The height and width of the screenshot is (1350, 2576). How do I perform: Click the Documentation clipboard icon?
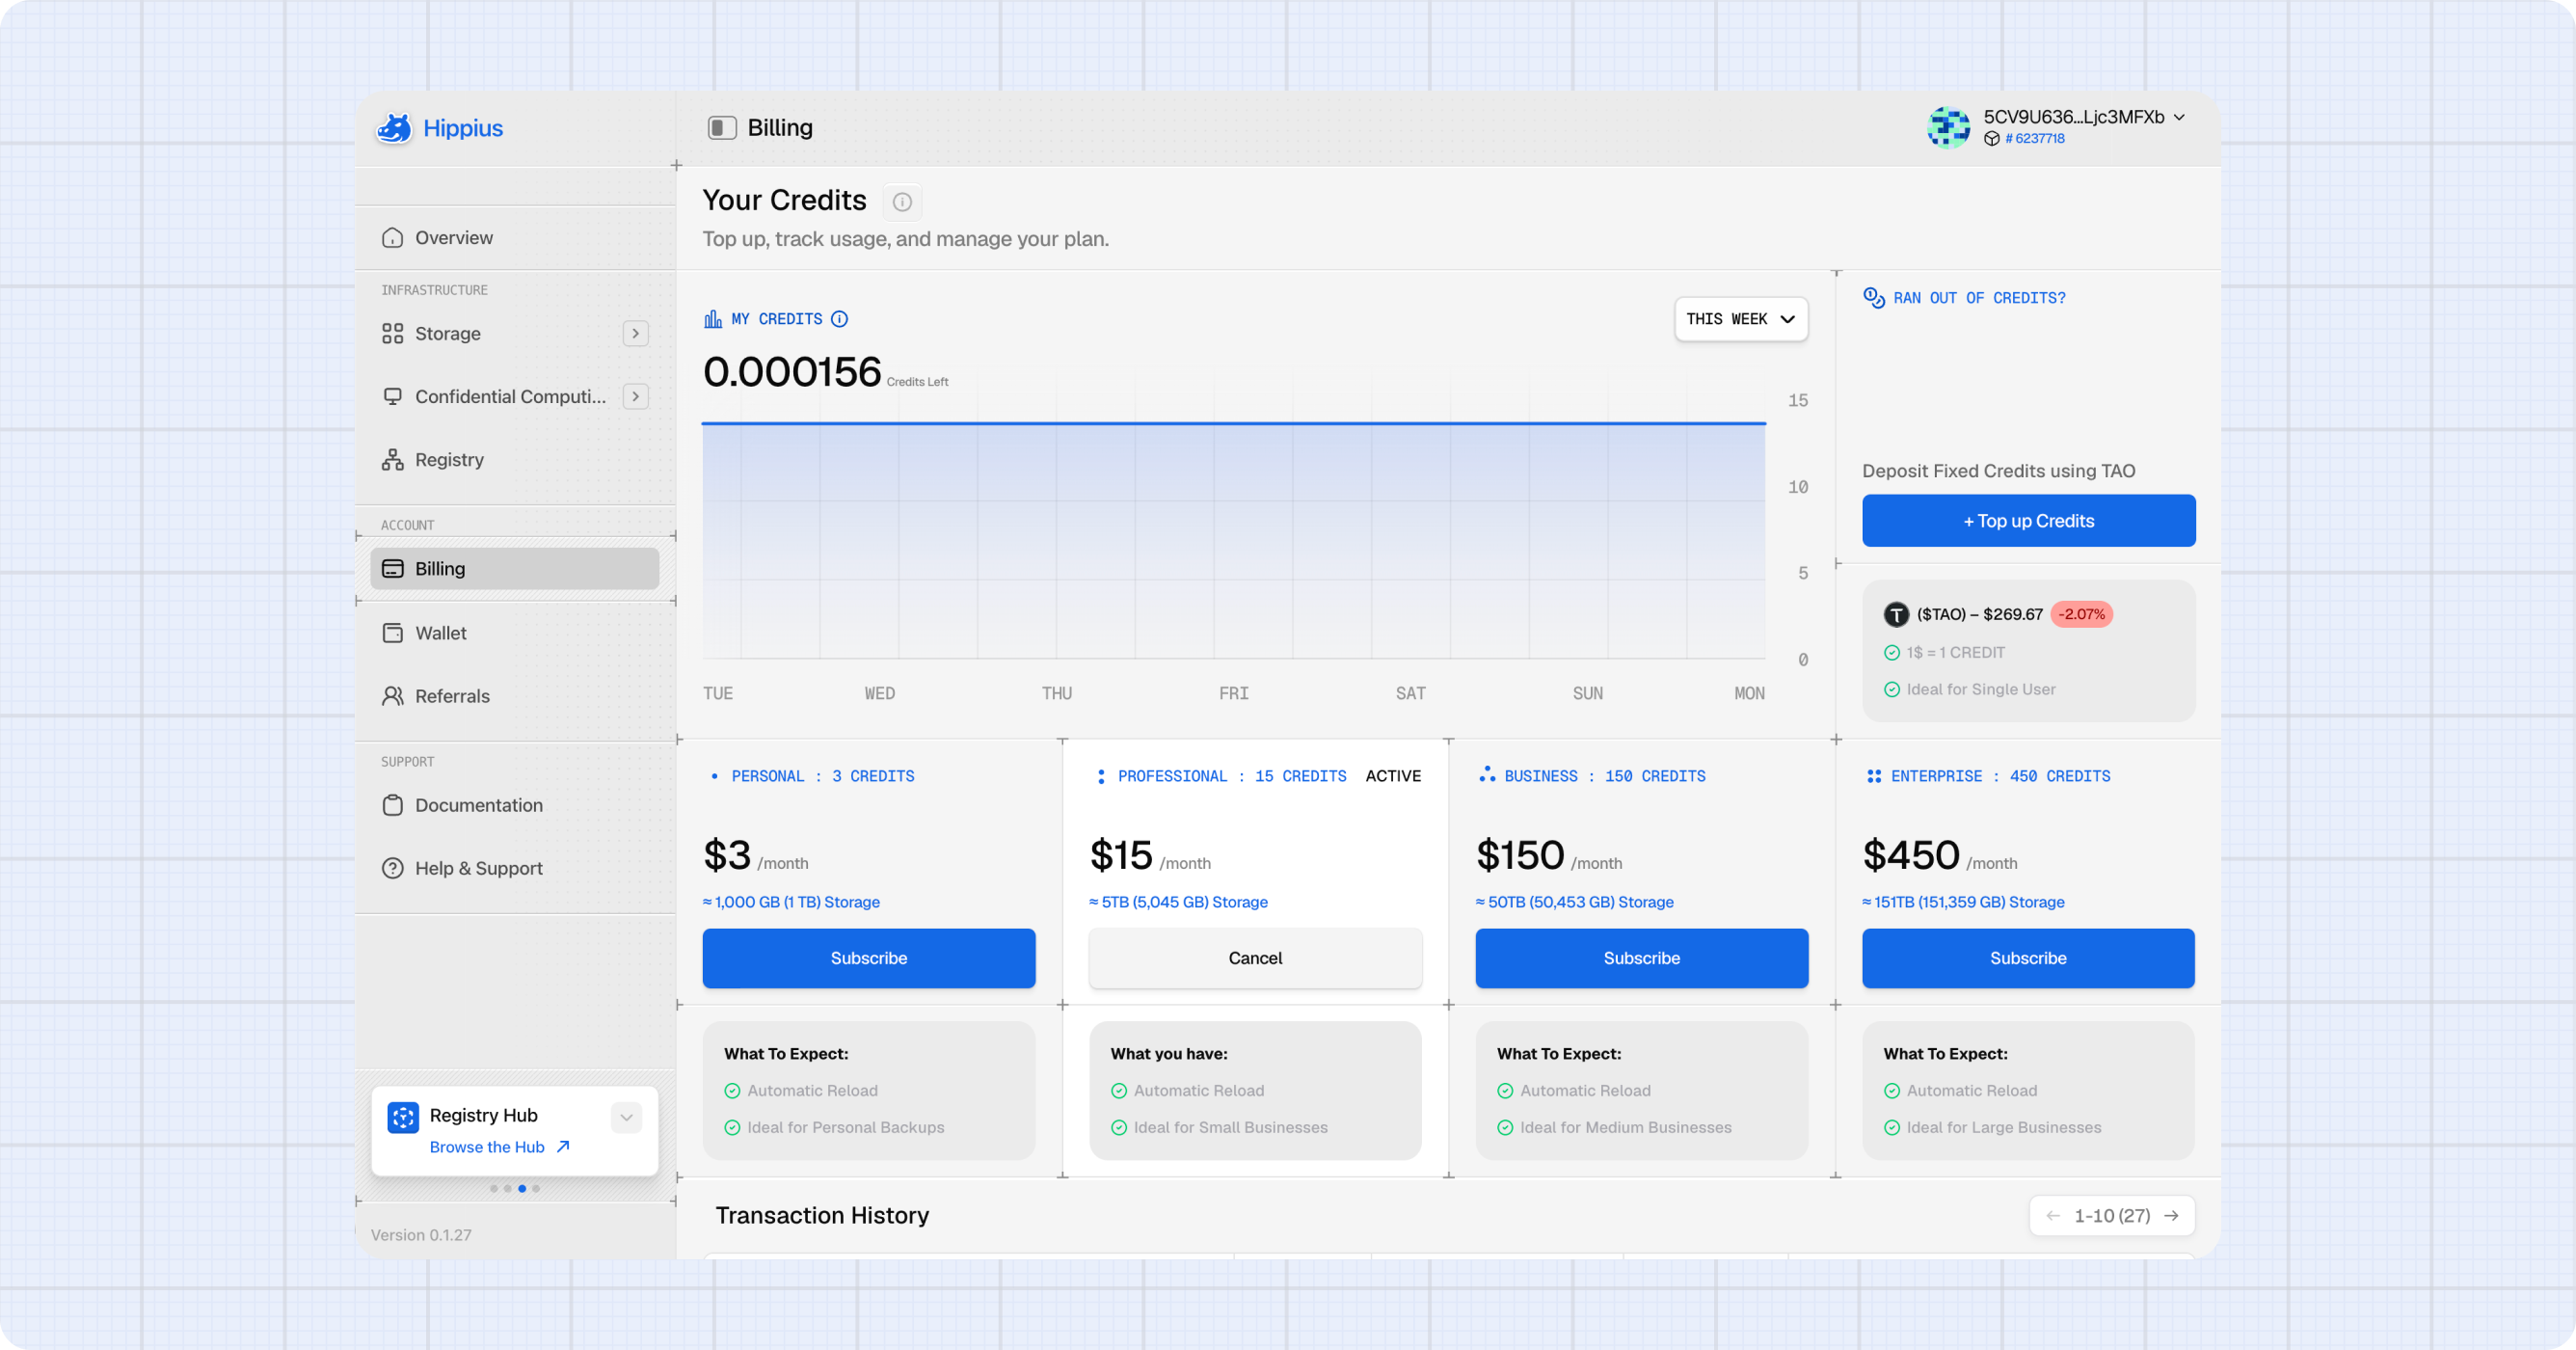click(393, 805)
